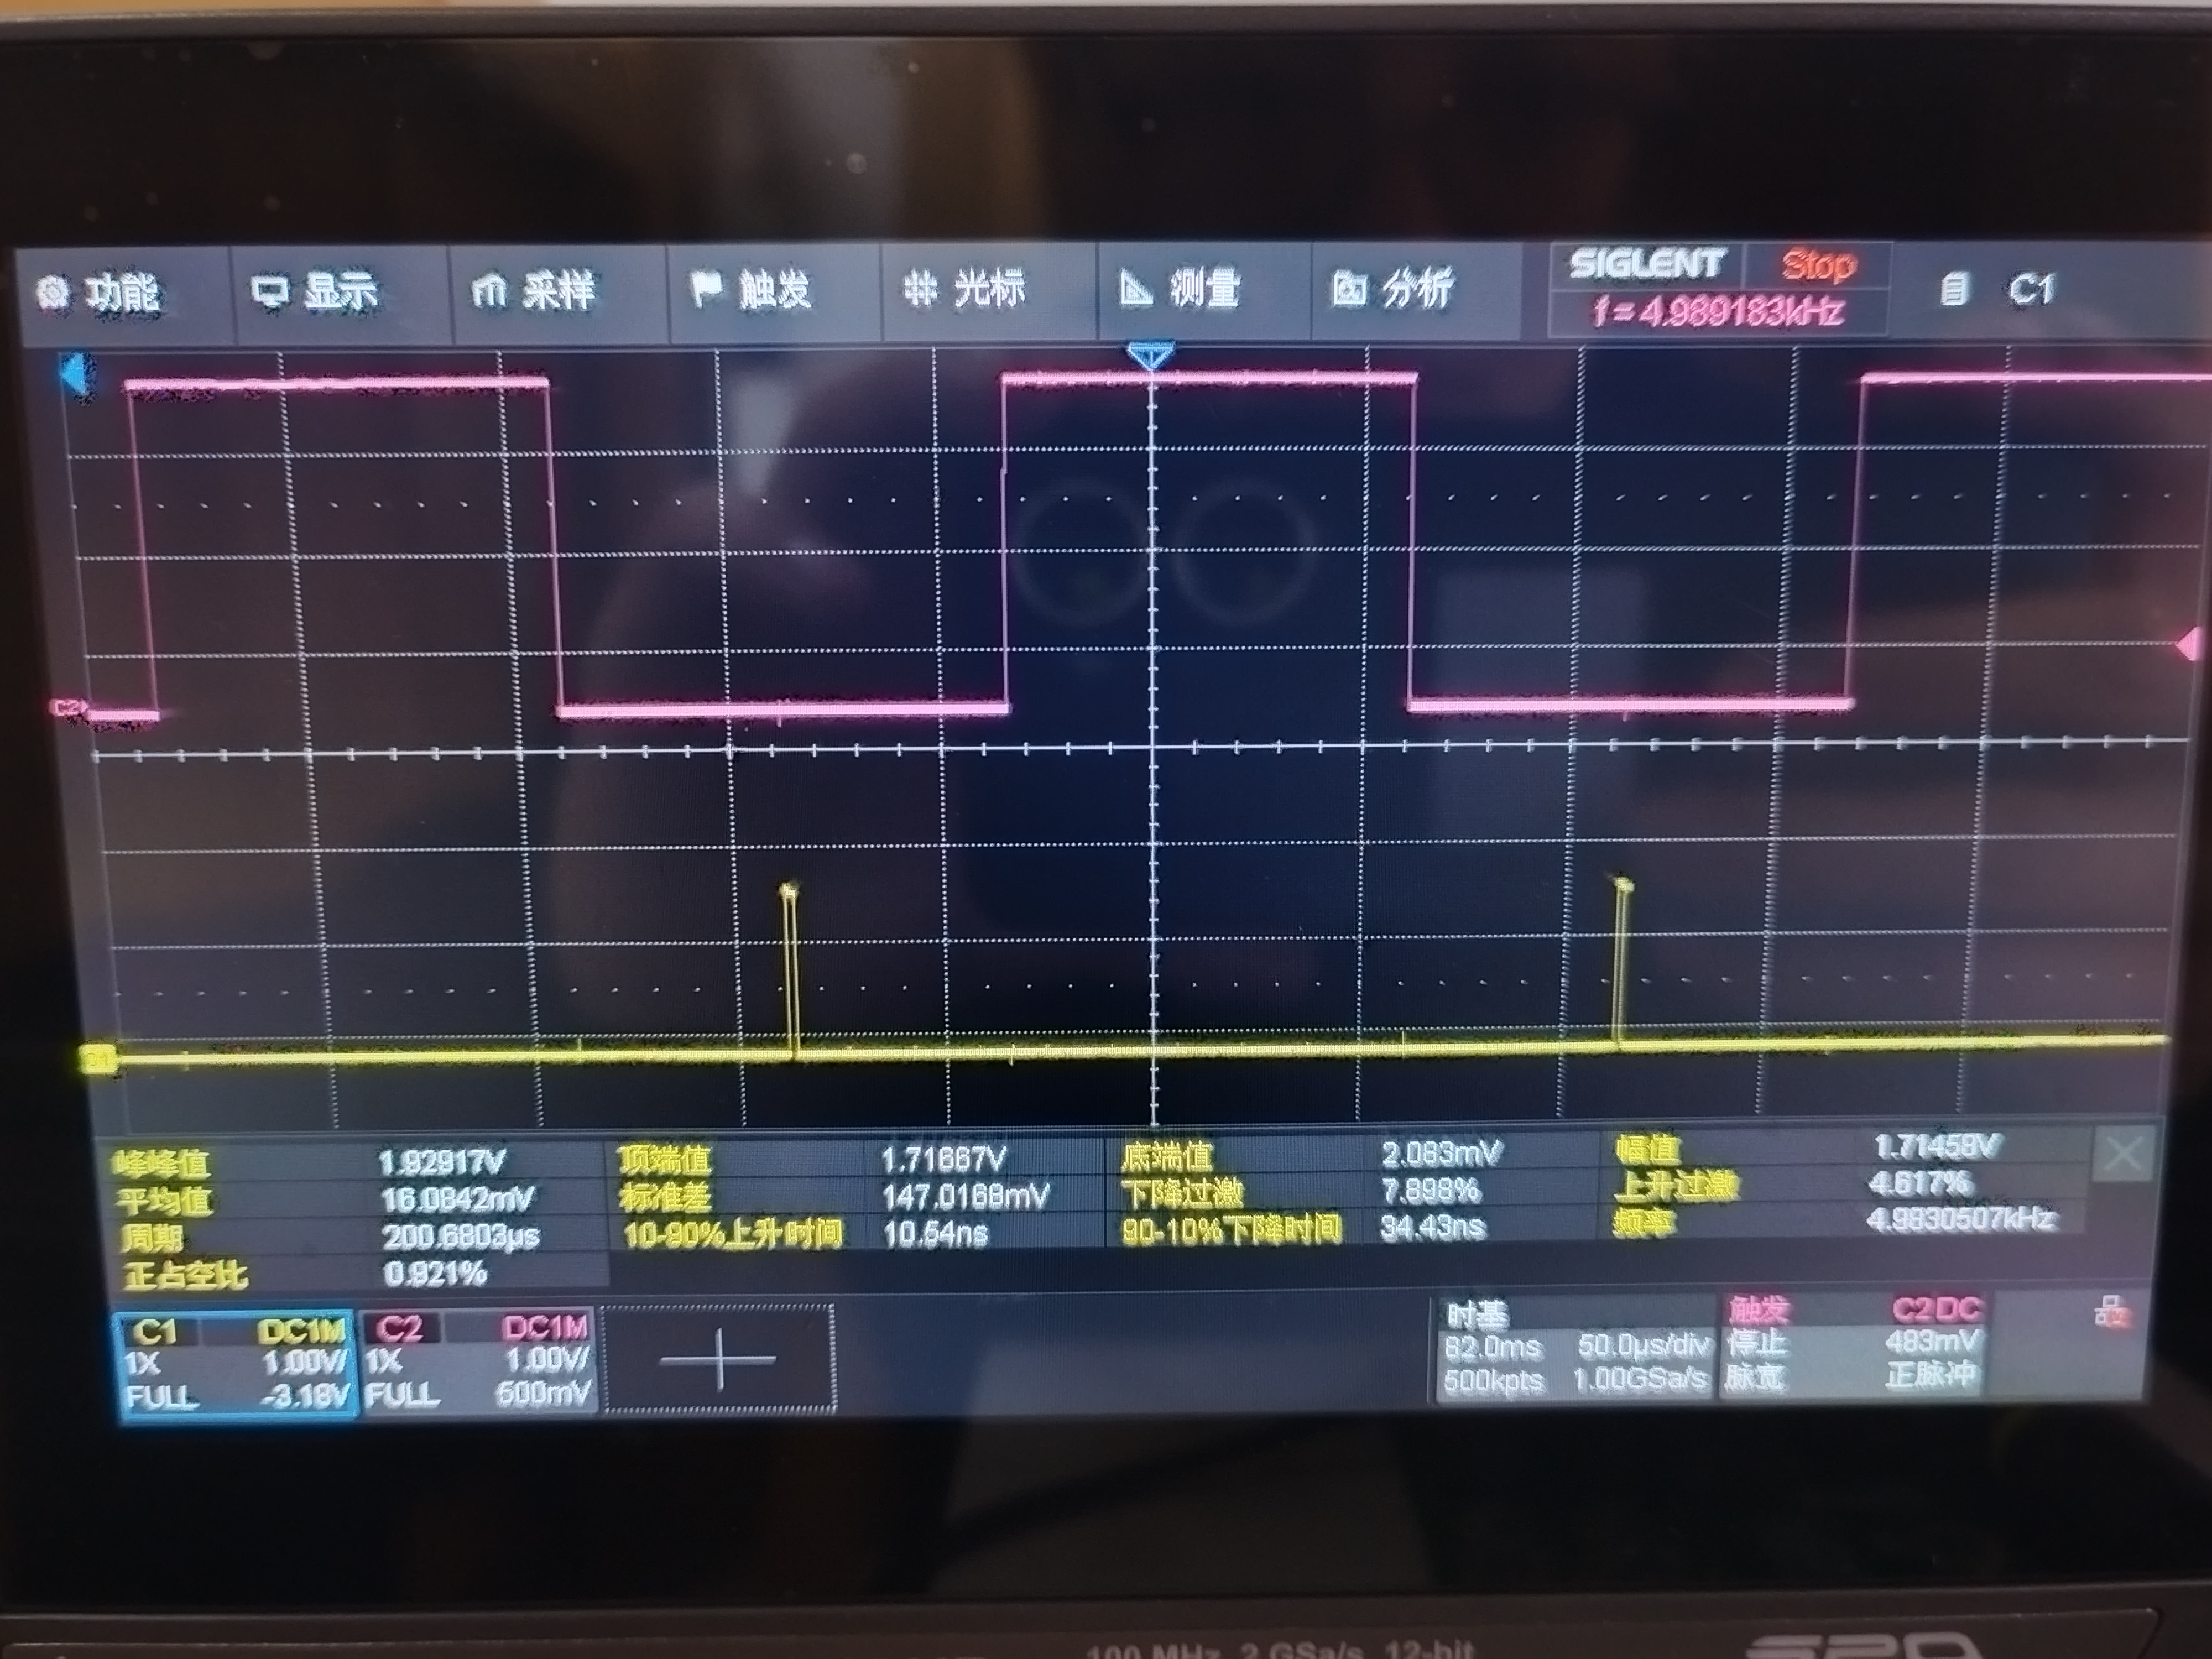Add a new trace with the plus box
The height and width of the screenshot is (1659, 2212).
click(x=718, y=1359)
